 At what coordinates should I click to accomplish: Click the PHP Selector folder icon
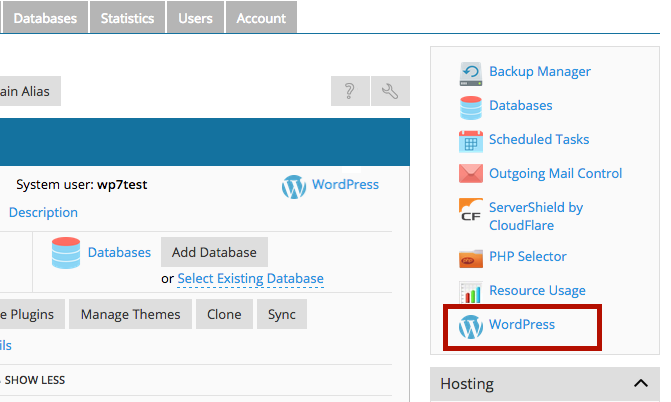tap(471, 259)
